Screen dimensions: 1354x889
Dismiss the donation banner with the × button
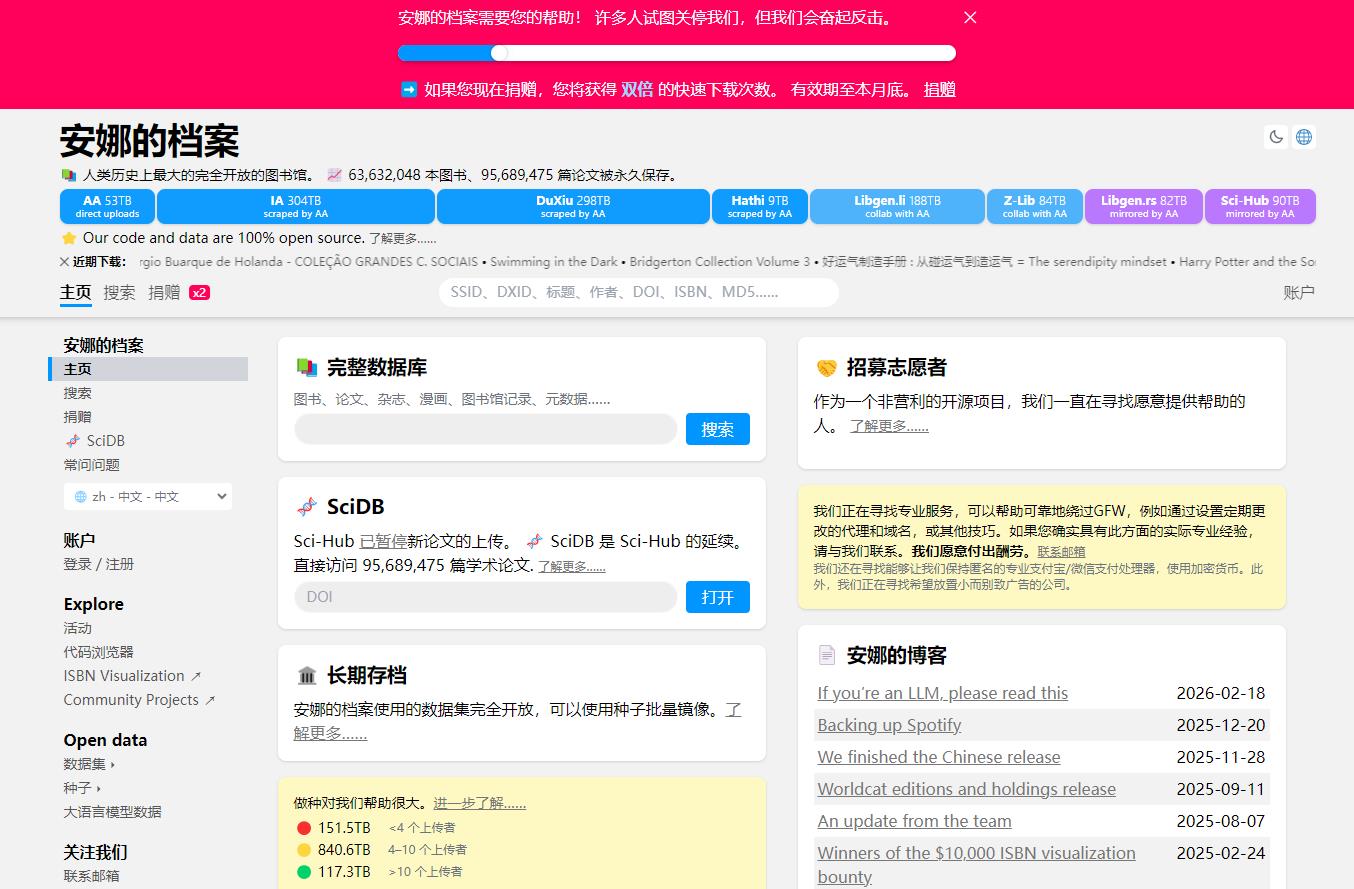[x=968, y=17]
